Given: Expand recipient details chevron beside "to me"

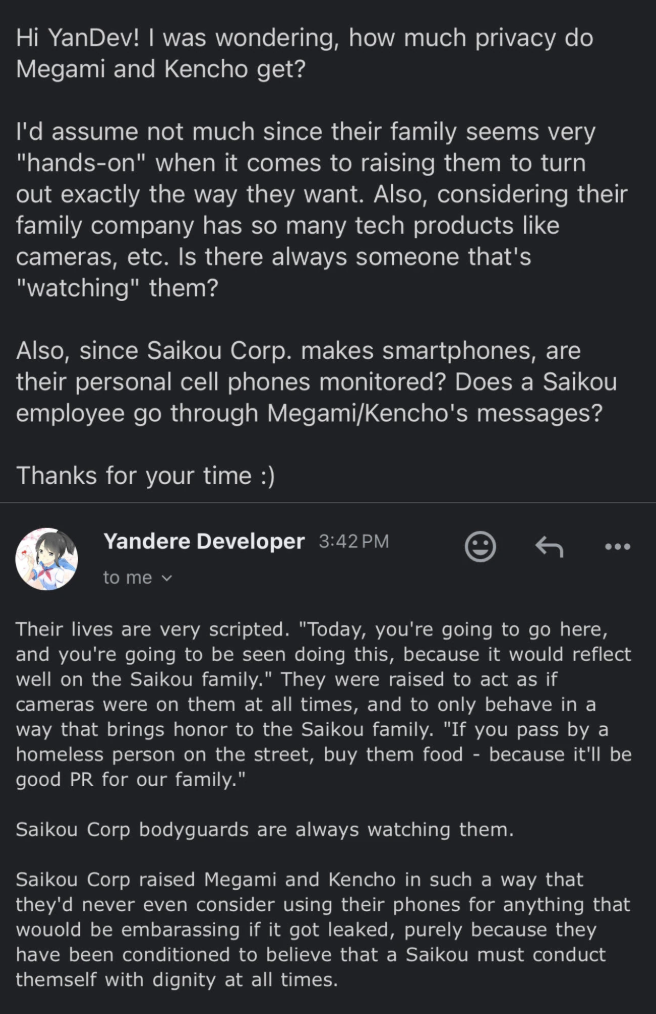Looking at the screenshot, I should click(167, 578).
